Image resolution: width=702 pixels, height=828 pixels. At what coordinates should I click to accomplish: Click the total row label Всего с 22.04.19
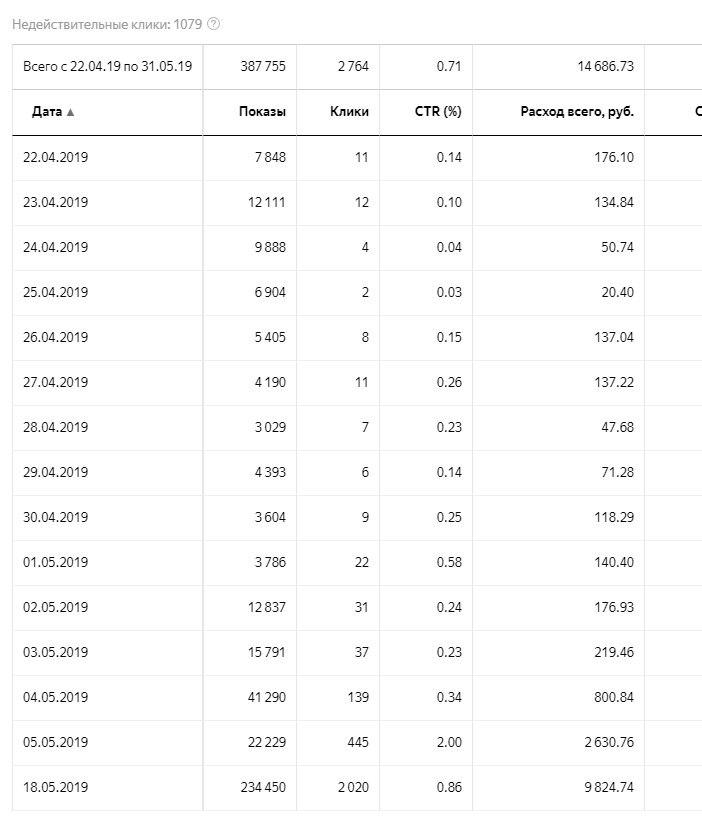(107, 67)
